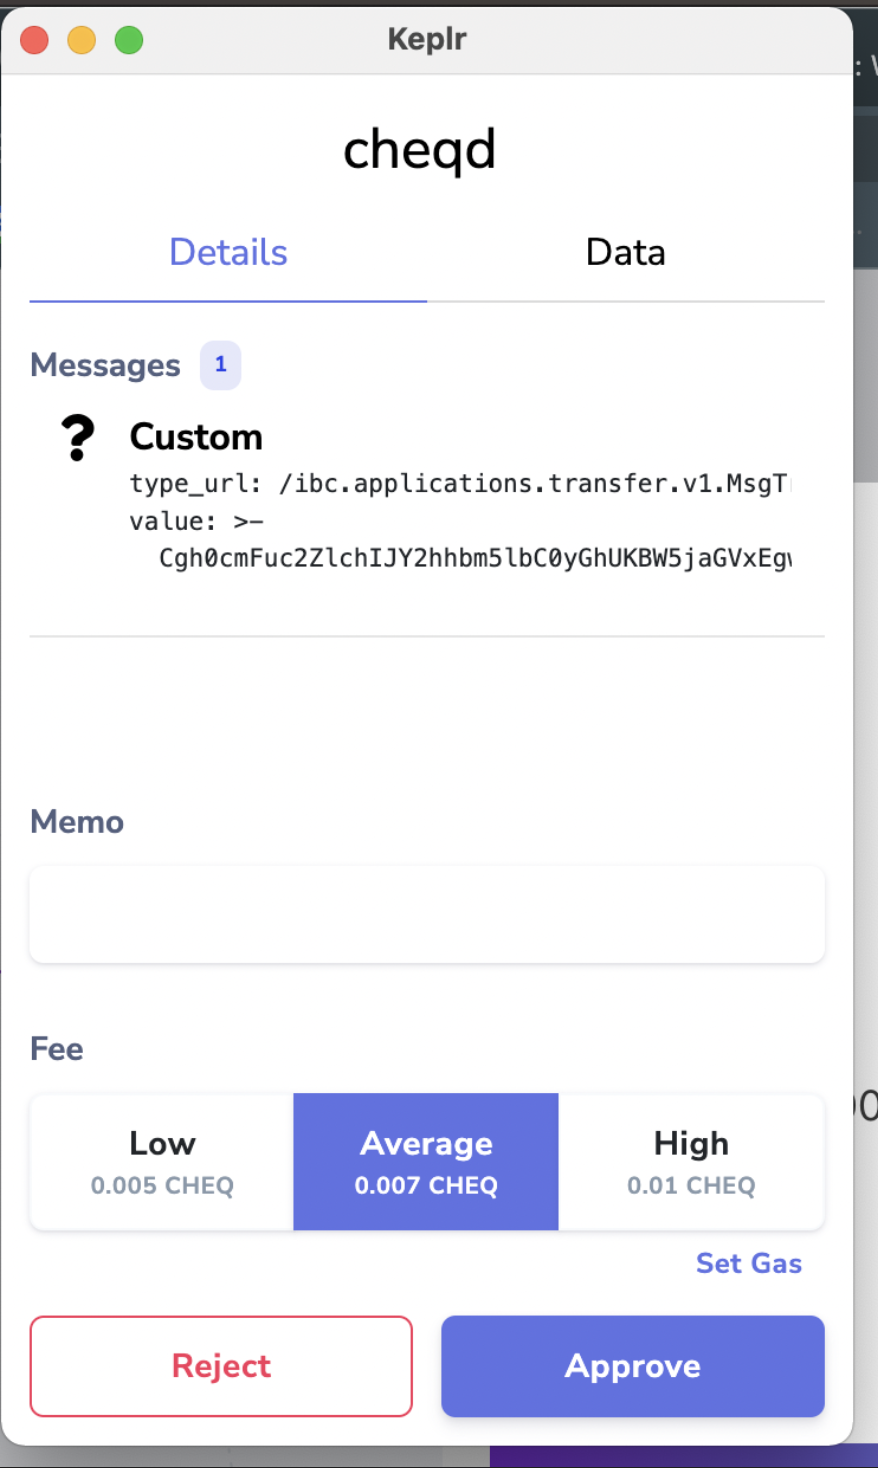Expand gas settings via Set Gas
Screen dimensions: 878x1468
pos(749,1264)
